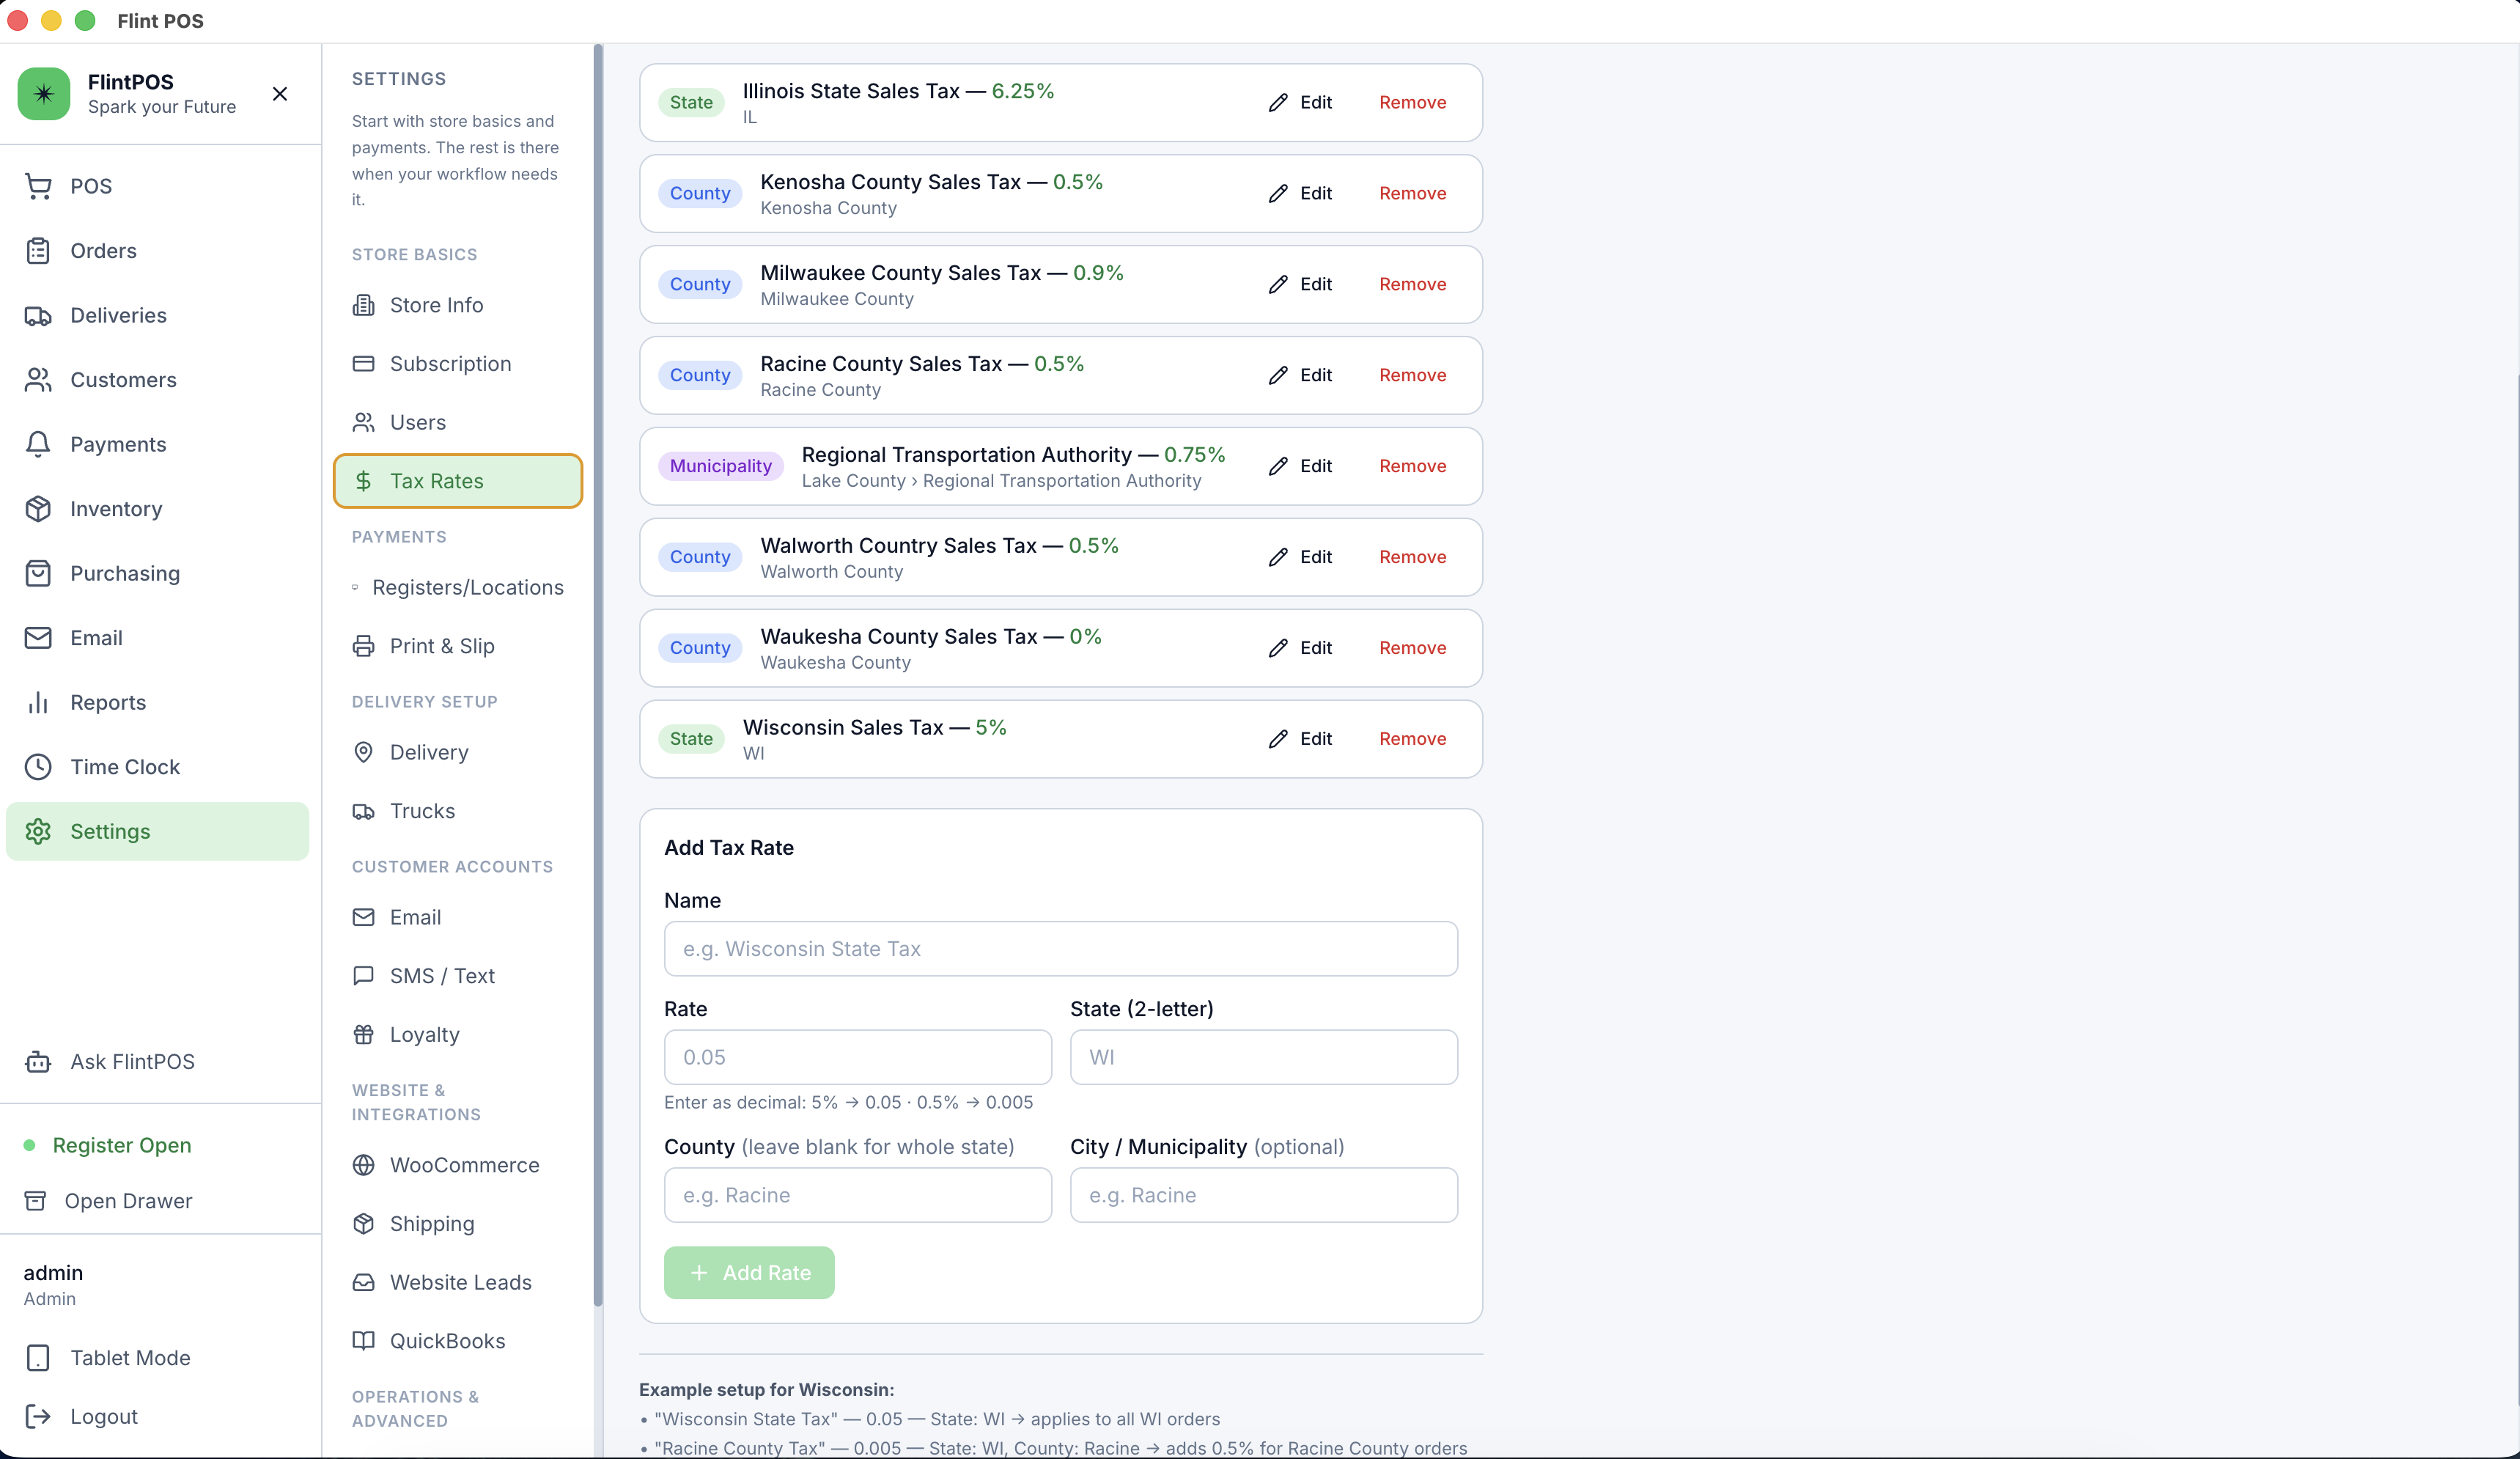Select the Tax Rates menu item
This screenshot has width=2520, height=1459.
(x=458, y=481)
